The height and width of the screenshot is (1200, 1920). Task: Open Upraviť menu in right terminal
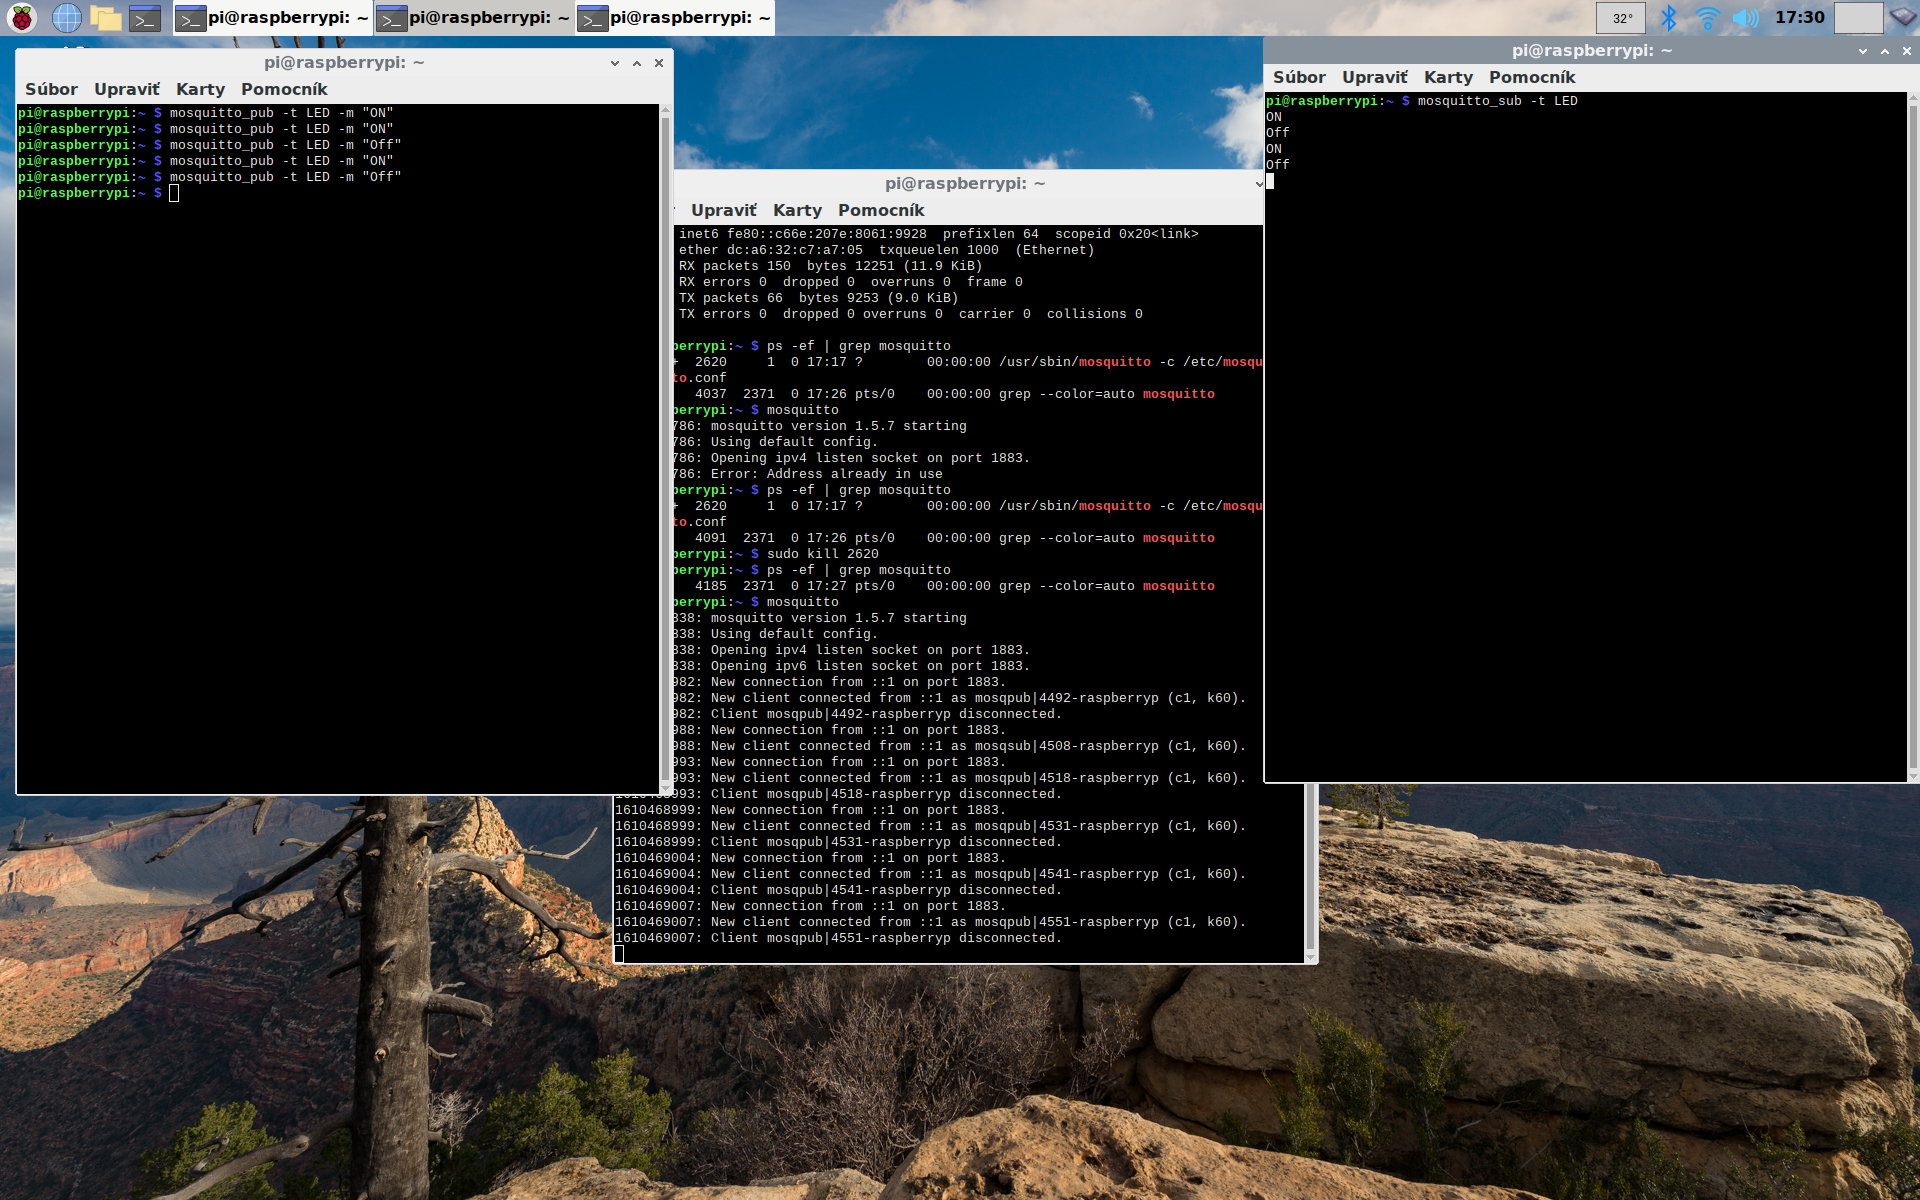point(1374,77)
